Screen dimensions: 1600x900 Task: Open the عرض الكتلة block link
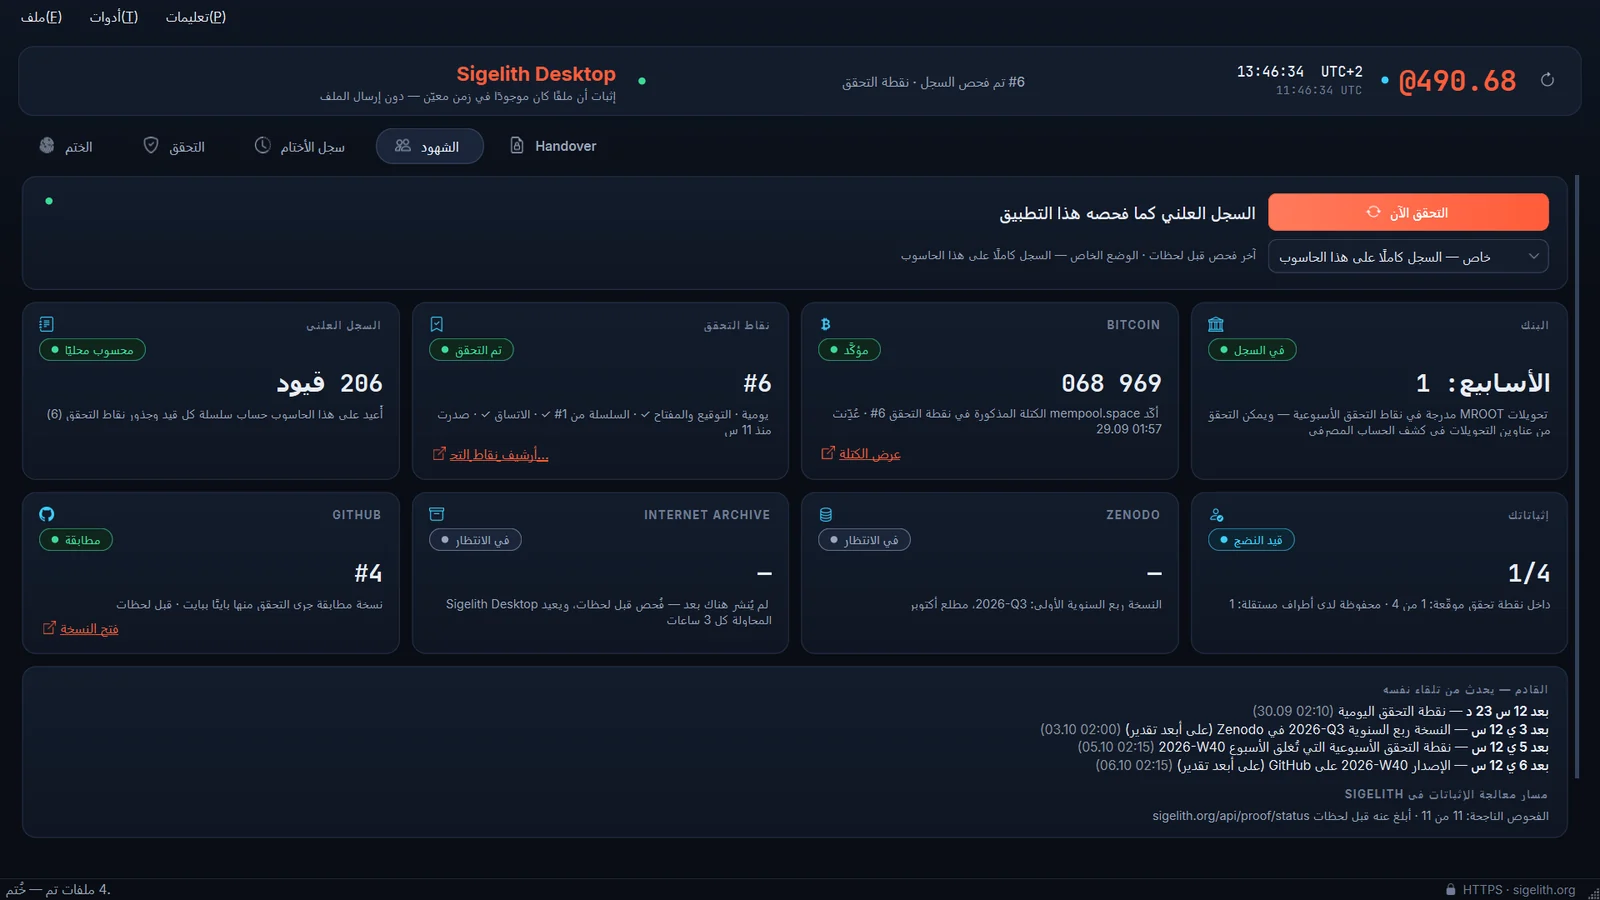tap(869, 453)
